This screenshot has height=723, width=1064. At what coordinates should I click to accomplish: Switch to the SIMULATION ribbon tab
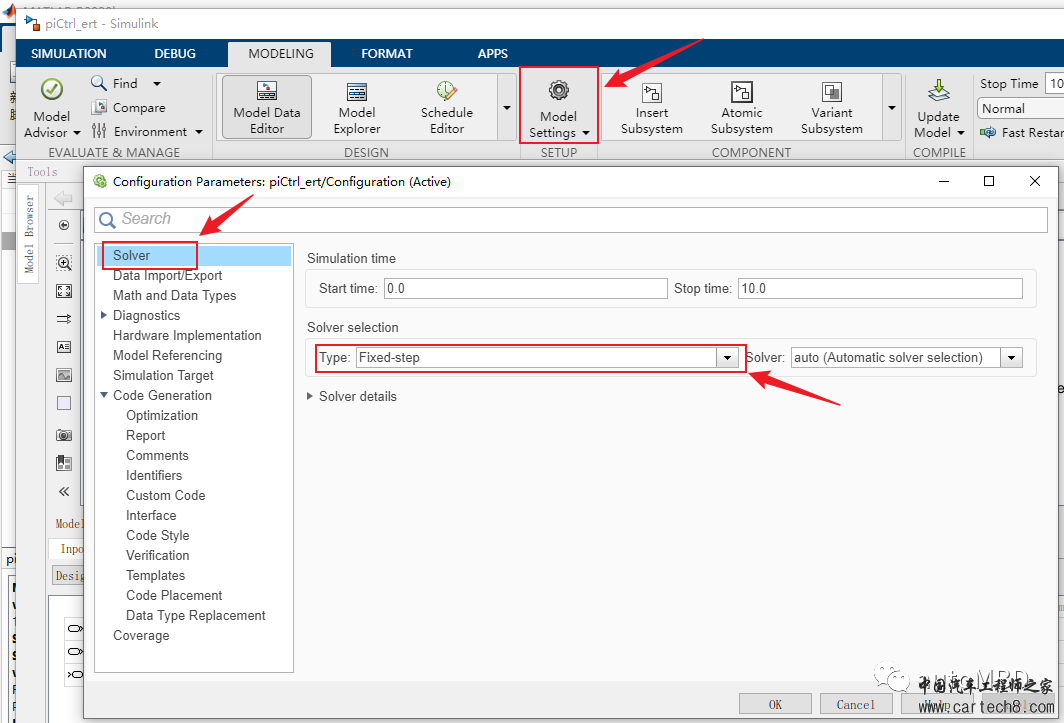click(69, 54)
